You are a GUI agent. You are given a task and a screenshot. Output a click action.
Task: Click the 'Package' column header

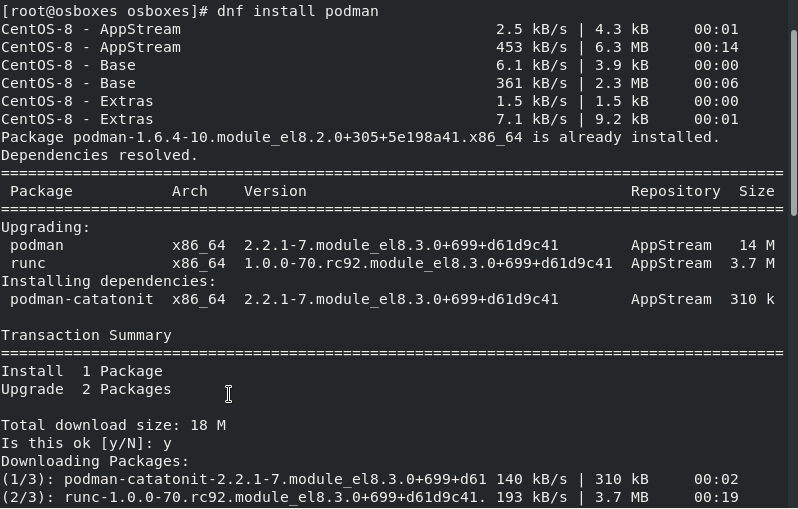point(41,191)
